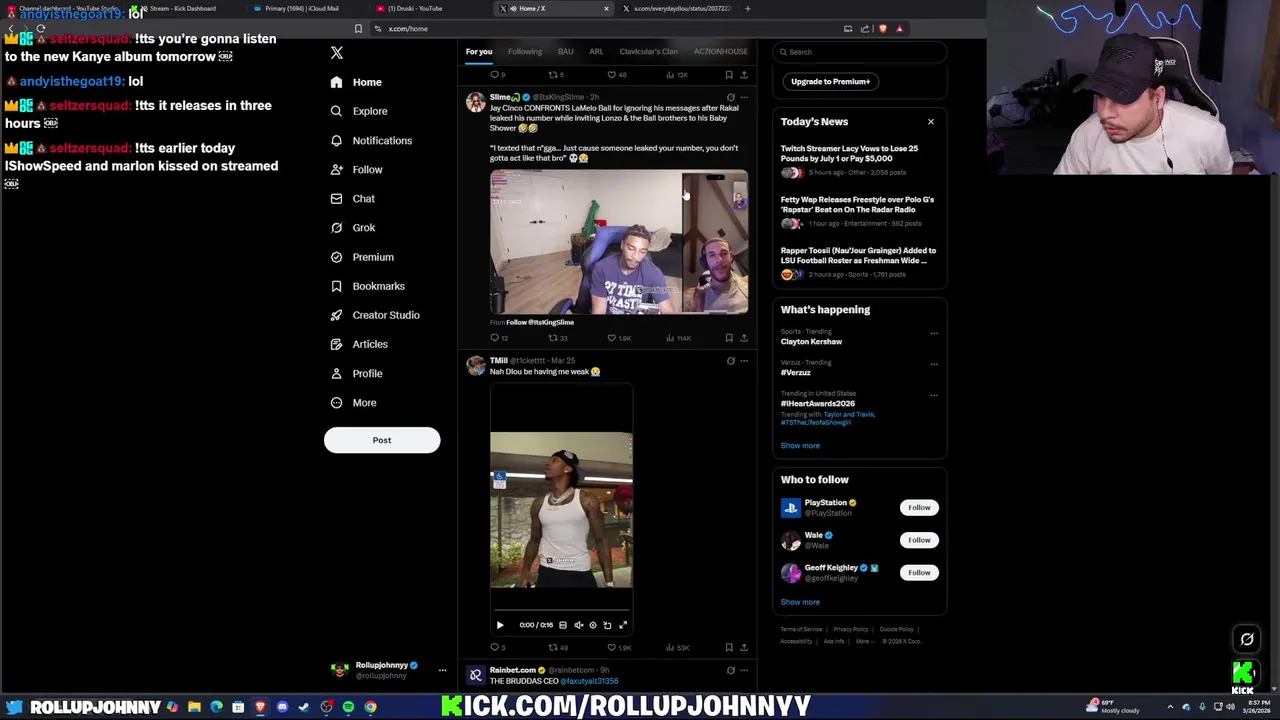Play the TMill tweet video

pyautogui.click(x=500, y=625)
